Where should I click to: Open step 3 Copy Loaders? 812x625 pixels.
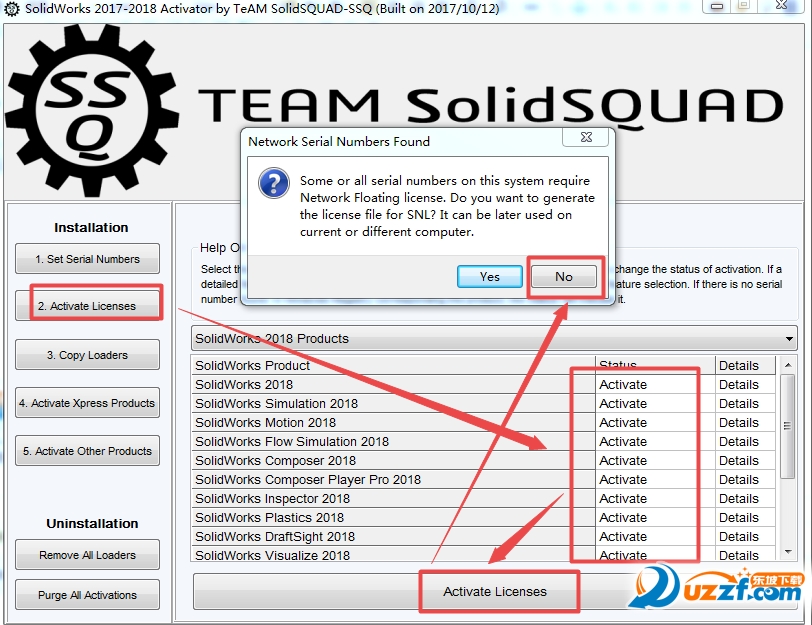click(x=88, y=355)
